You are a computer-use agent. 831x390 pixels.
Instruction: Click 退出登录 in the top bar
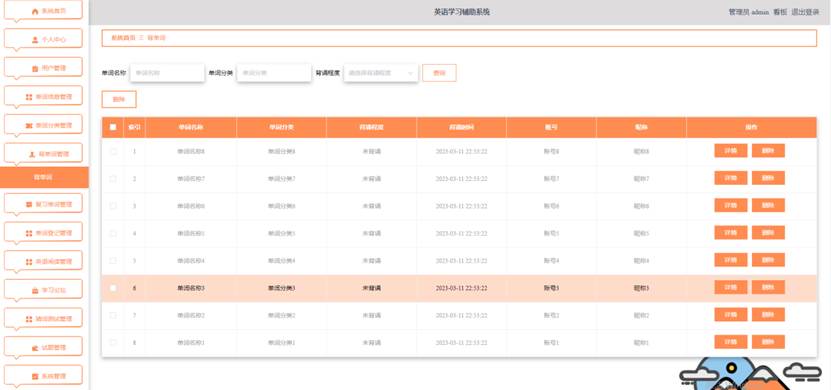[805, 12]
